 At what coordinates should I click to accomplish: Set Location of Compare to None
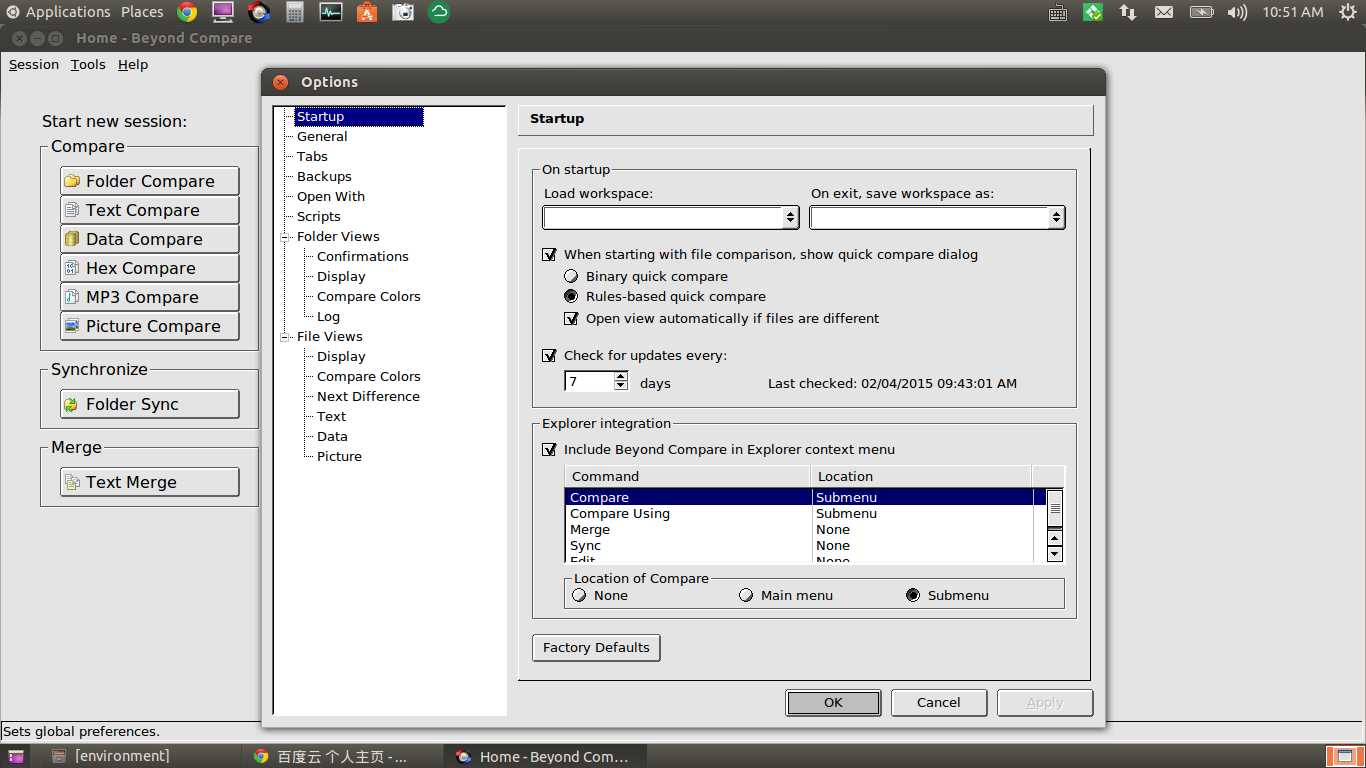tap(579, 595)
